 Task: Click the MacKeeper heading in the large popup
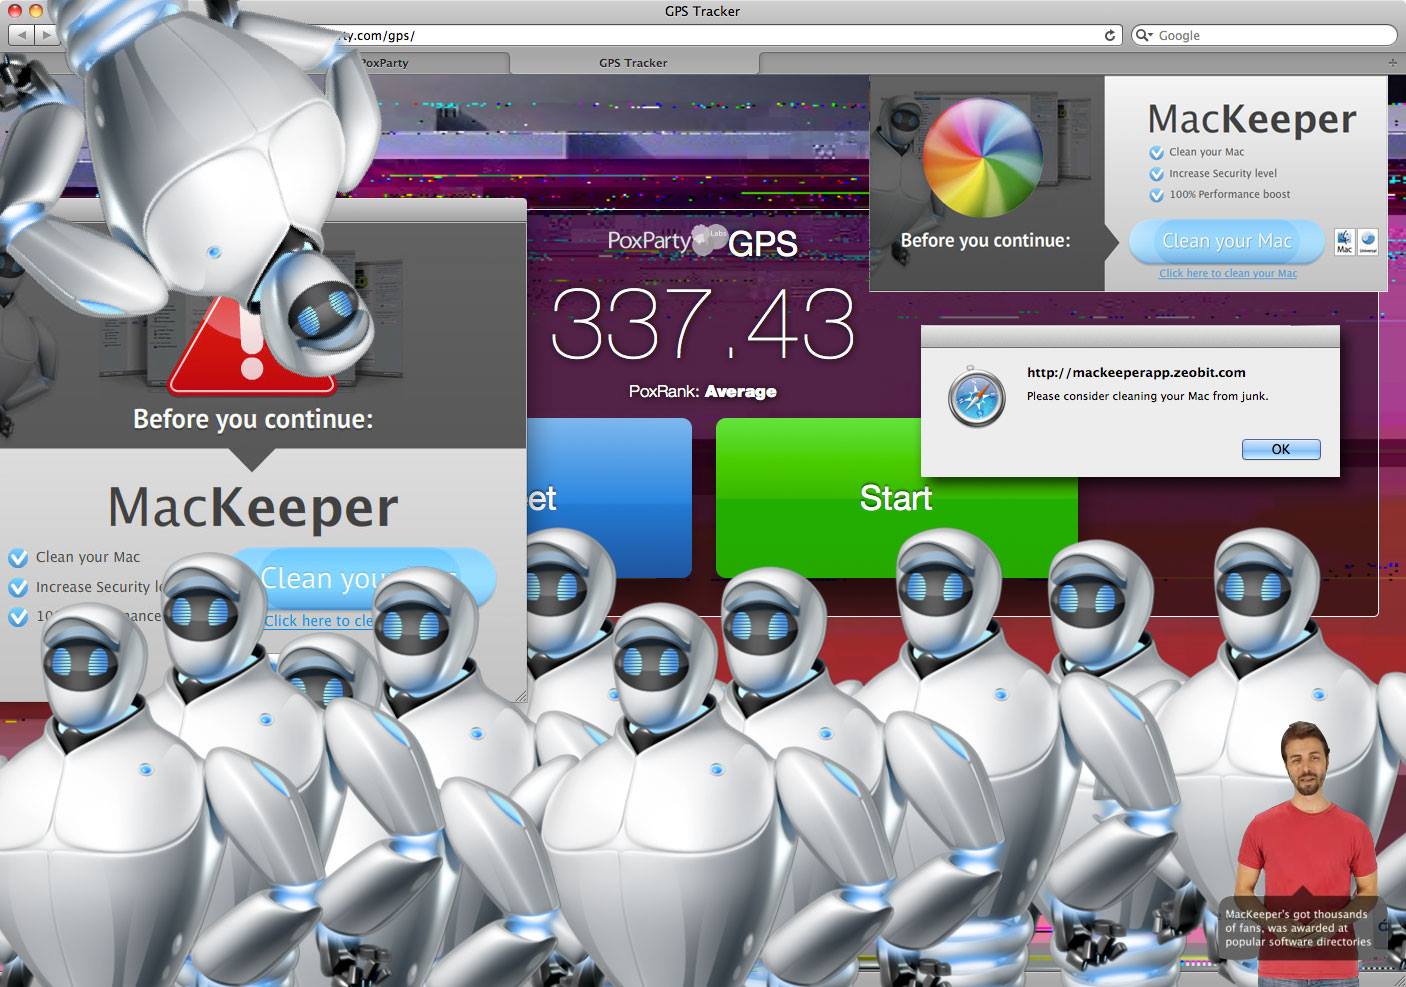tap(253, 507)
